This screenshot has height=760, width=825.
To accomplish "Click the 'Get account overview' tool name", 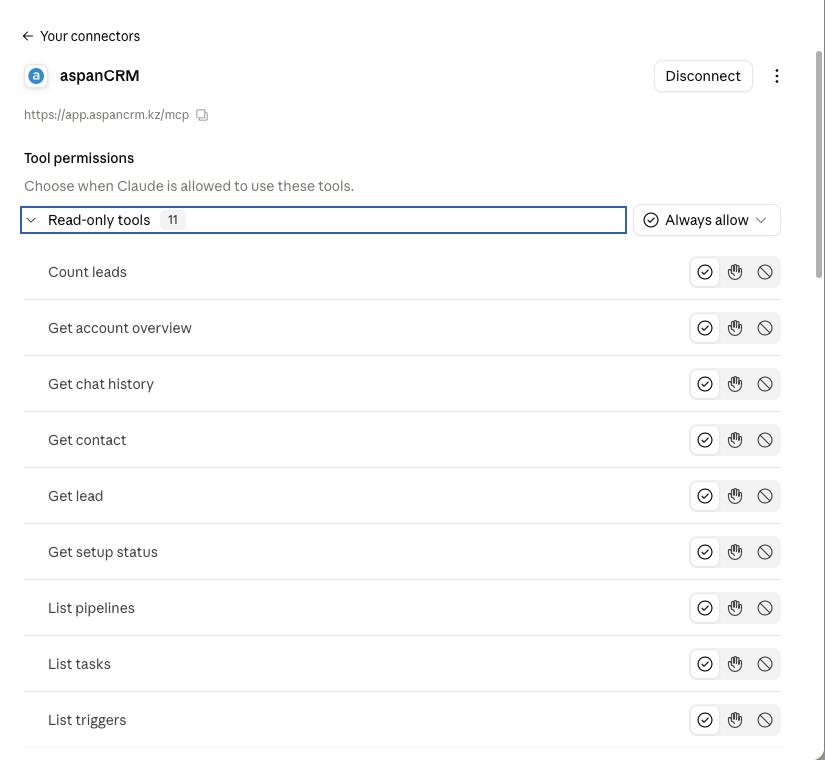I will 120,328.
